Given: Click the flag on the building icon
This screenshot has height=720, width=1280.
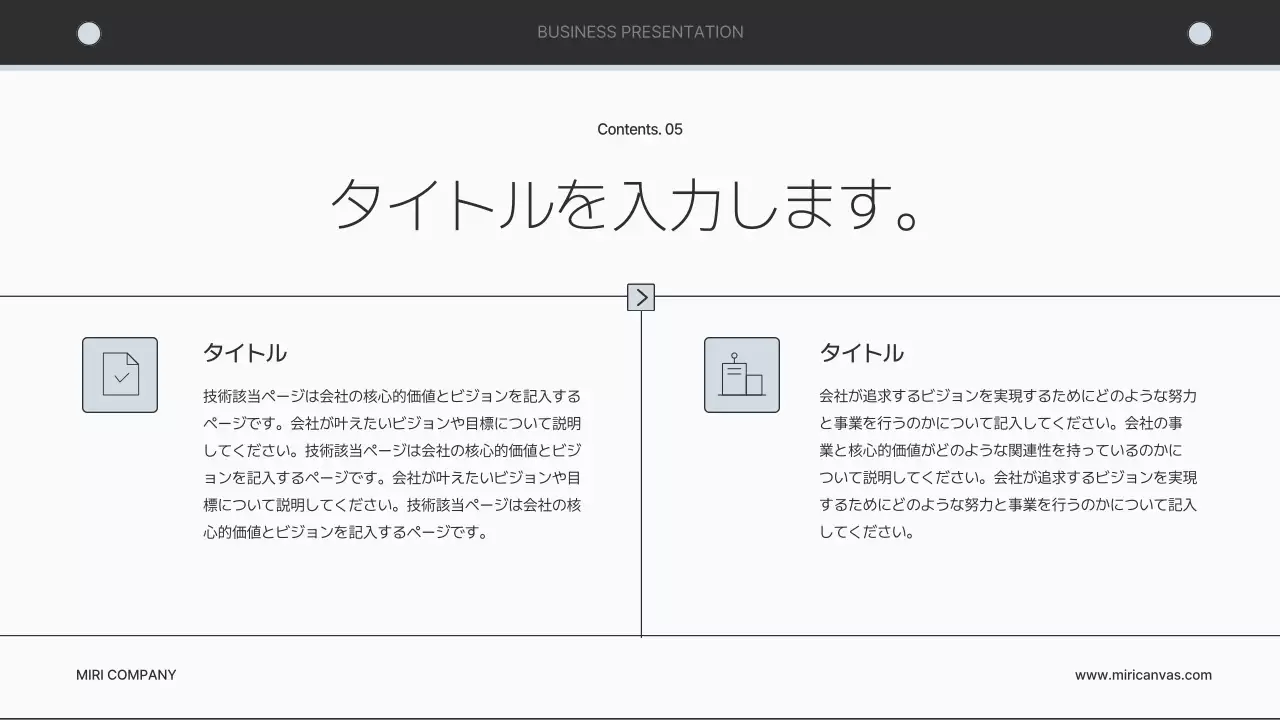Looking at the screenshot, I should (736, 357).
